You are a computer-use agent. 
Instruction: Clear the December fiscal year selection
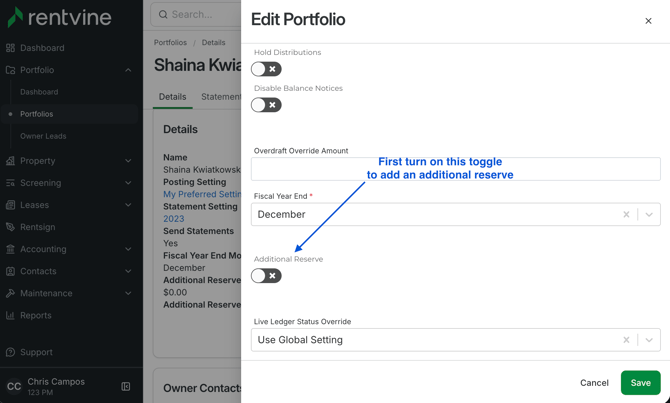click(x=626, y=215)
